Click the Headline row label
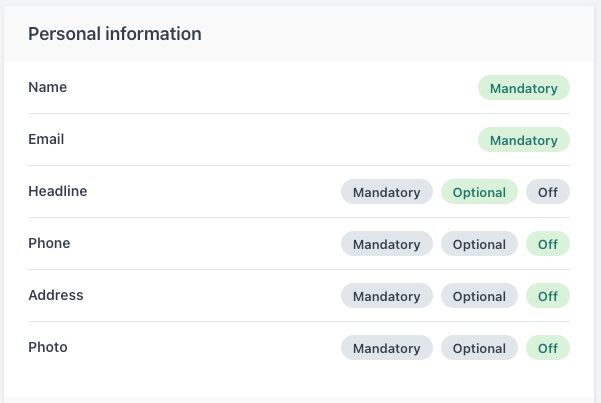The width and height of the screenshot is (601, 403). (x=57, y=191)
